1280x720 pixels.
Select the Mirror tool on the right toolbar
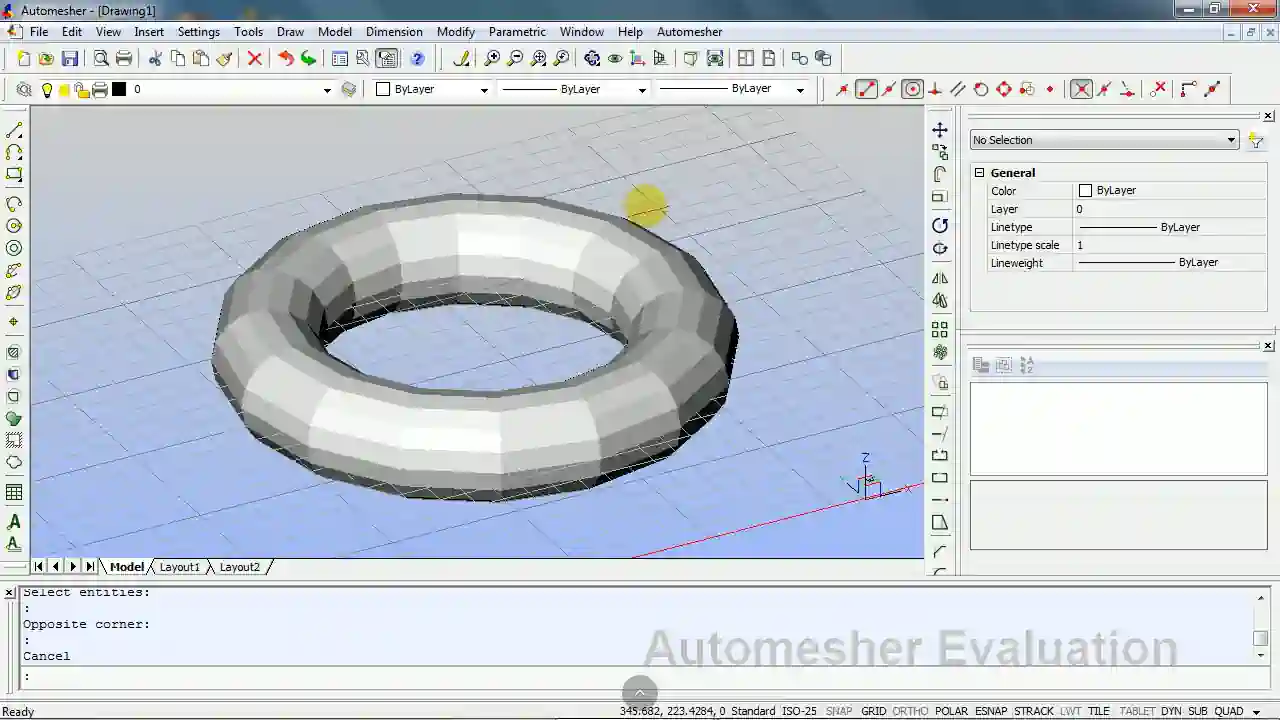[940, 278]
